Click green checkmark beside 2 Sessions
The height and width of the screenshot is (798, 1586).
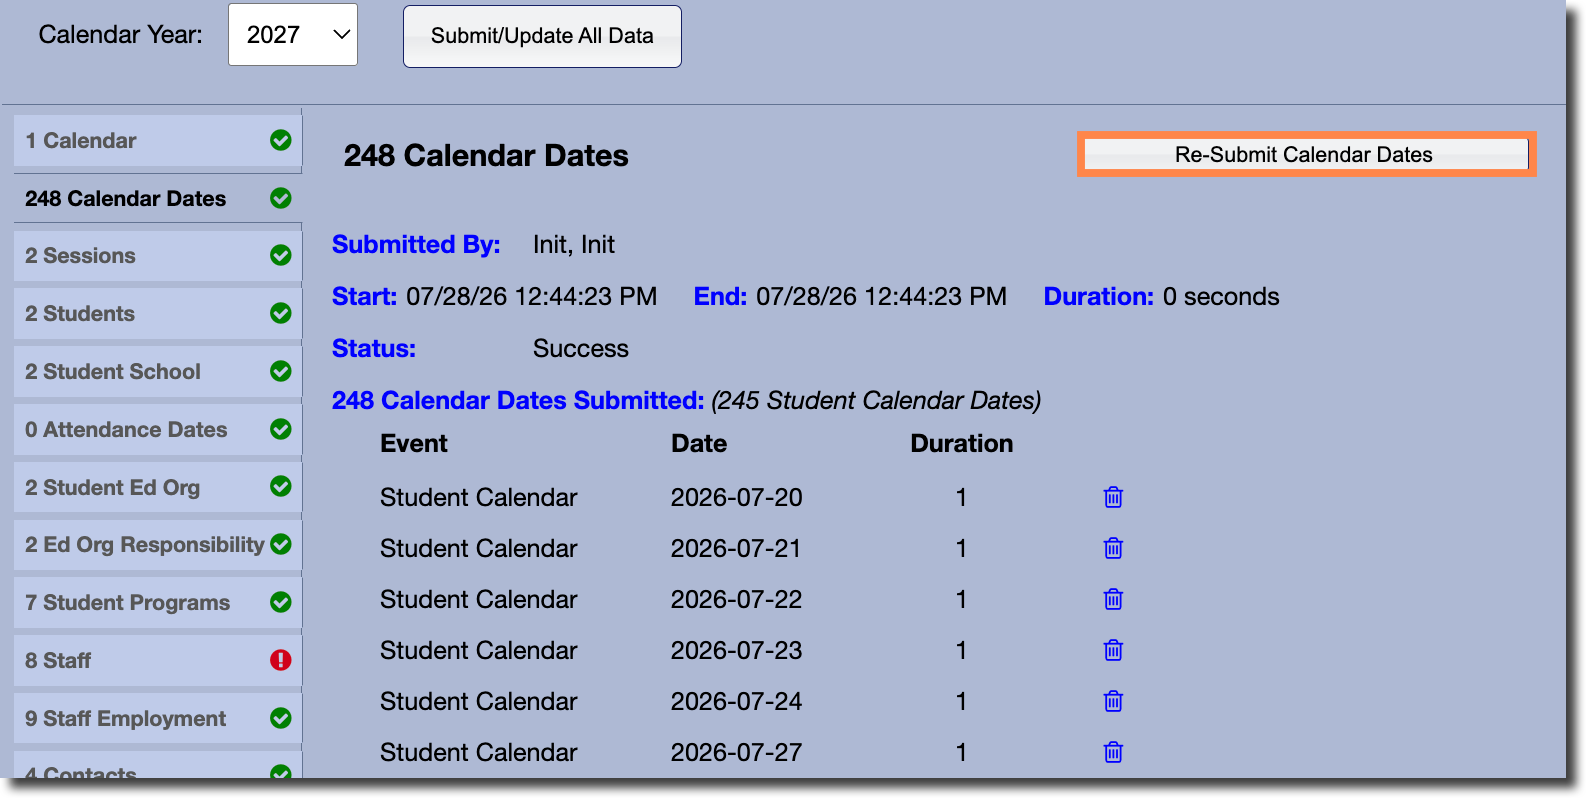pos(281,255)
